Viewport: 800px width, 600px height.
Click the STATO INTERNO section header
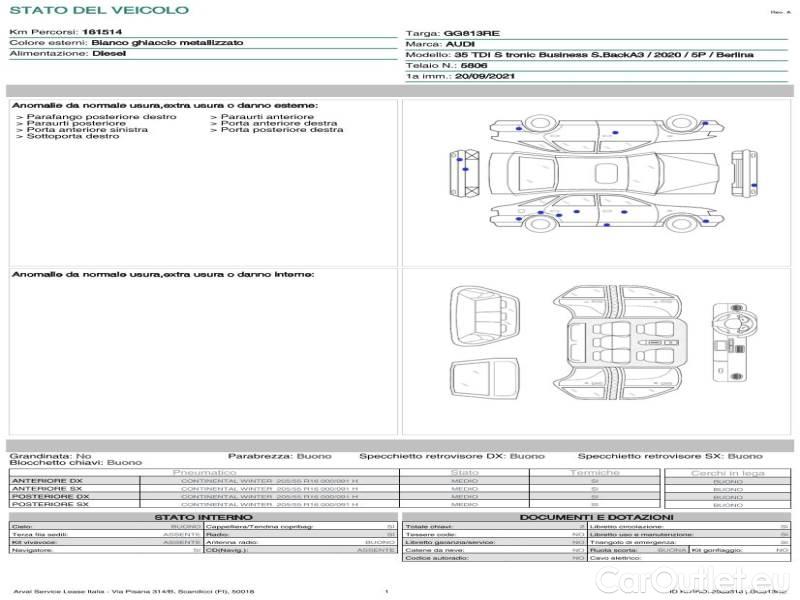tap(203, 517)
